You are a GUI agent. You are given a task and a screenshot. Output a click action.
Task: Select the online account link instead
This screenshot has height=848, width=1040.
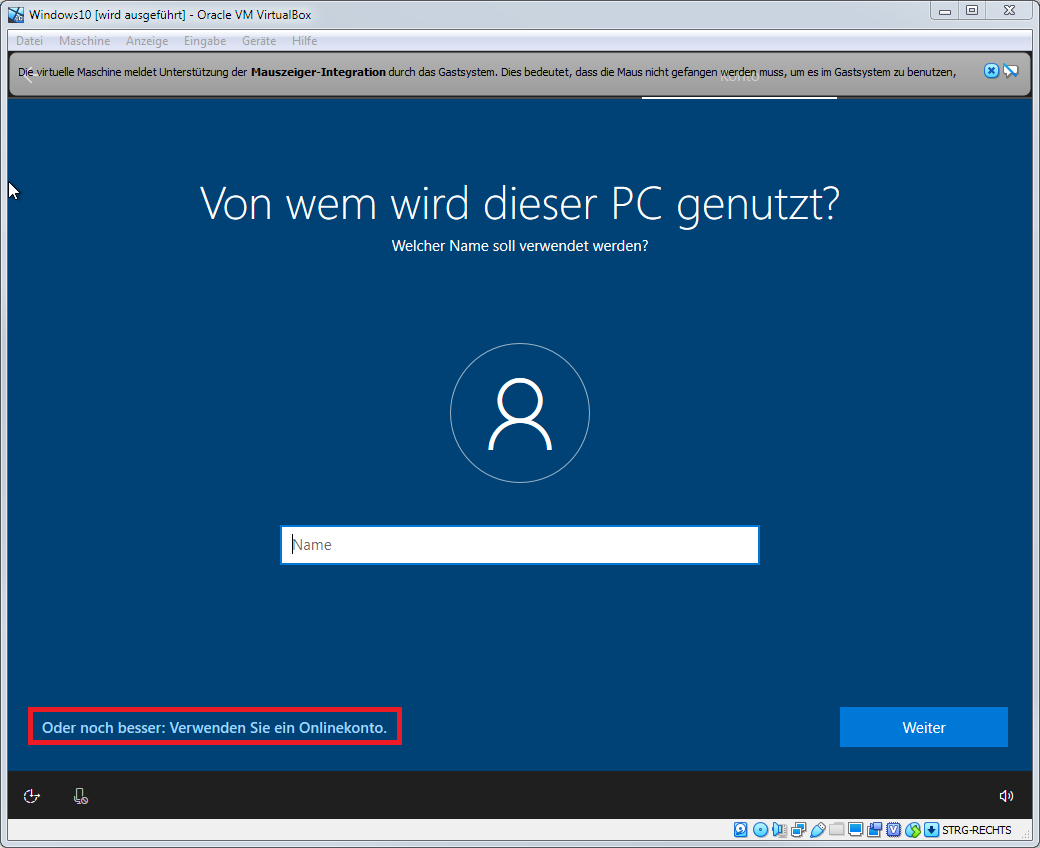214,727
